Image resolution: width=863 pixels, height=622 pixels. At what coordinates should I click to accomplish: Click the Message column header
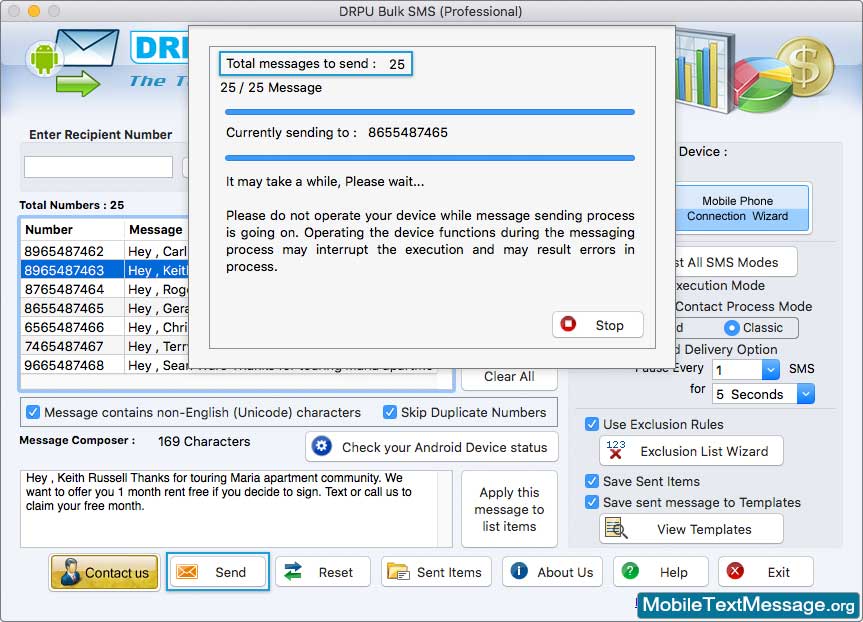coord(156,230)
